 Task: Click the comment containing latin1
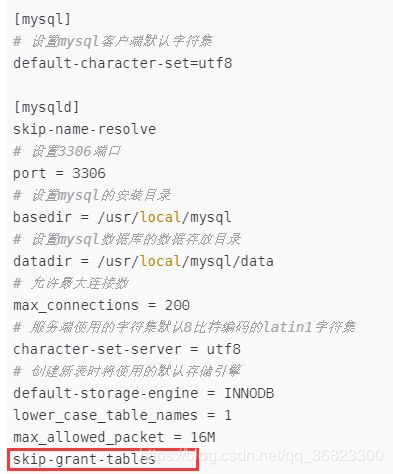coord(184,327)
